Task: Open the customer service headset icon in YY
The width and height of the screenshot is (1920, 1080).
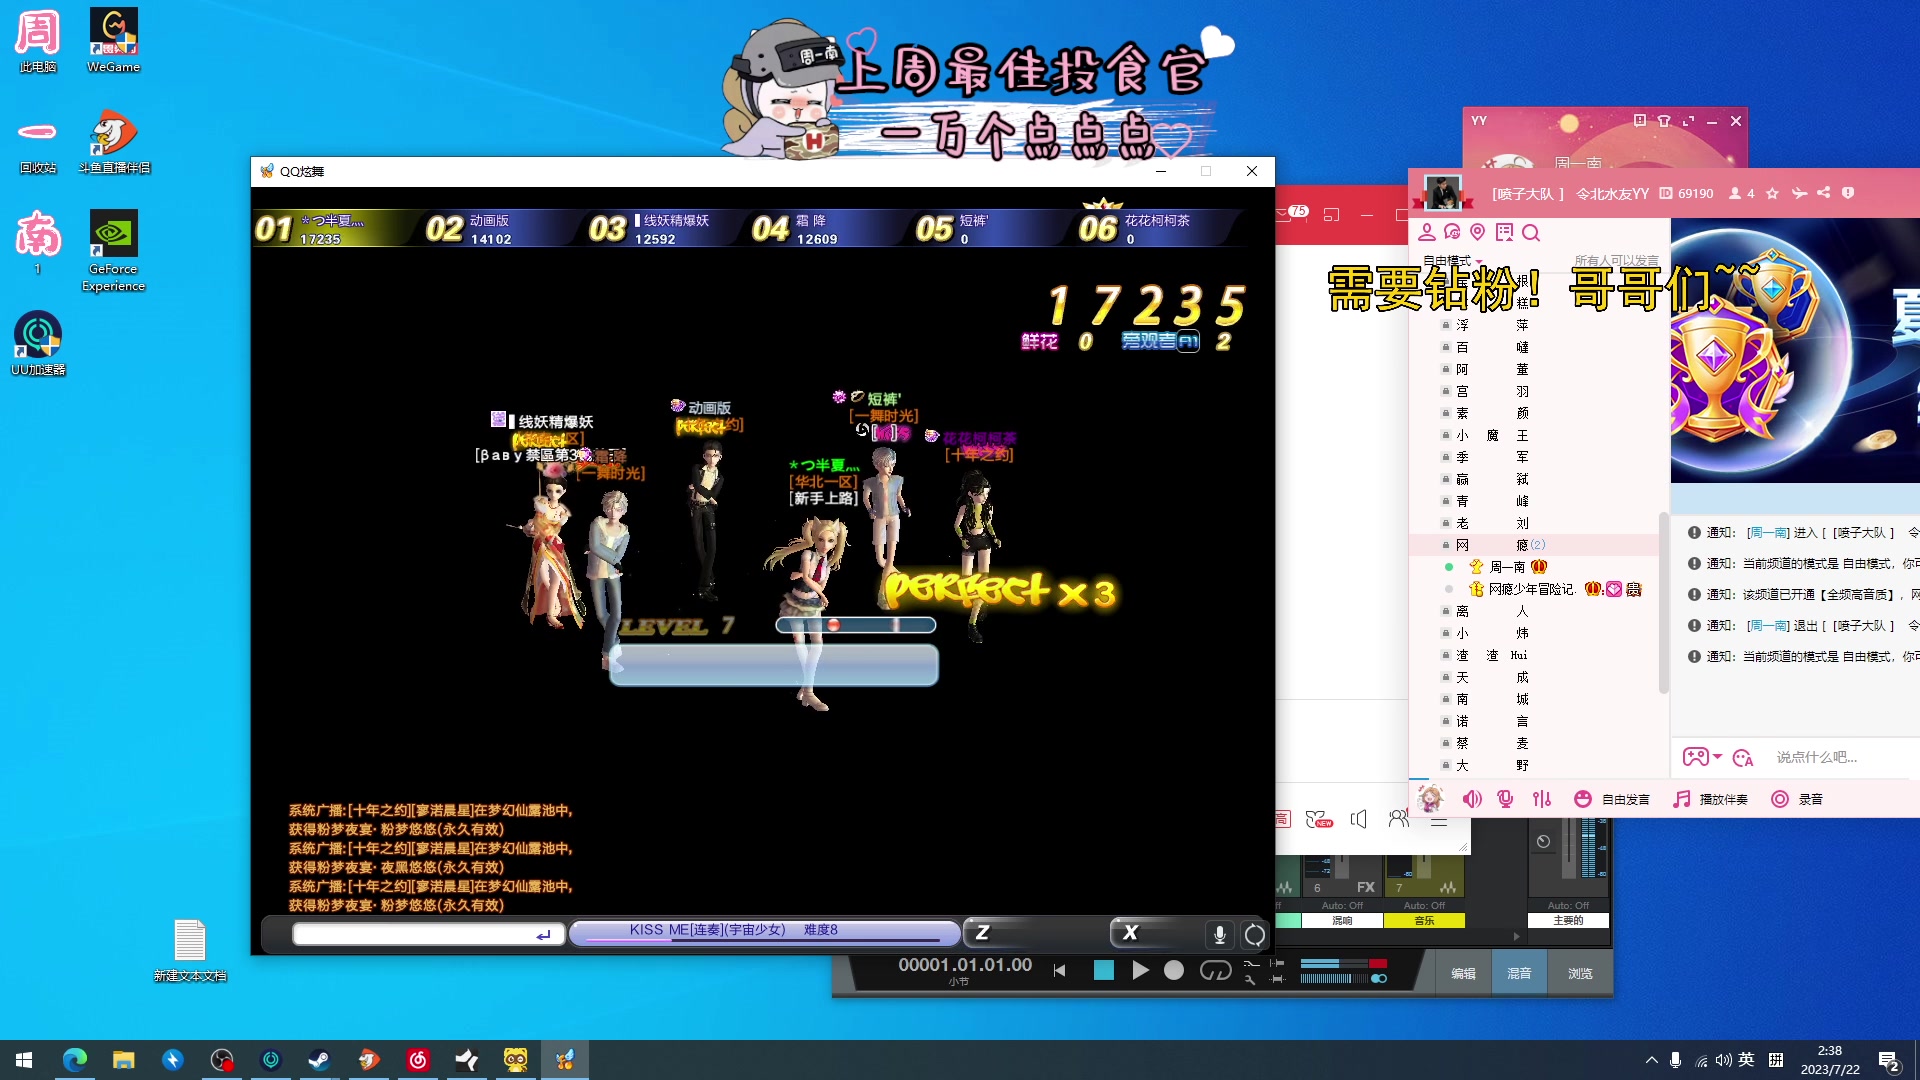Action: [x=1452, y=233]
